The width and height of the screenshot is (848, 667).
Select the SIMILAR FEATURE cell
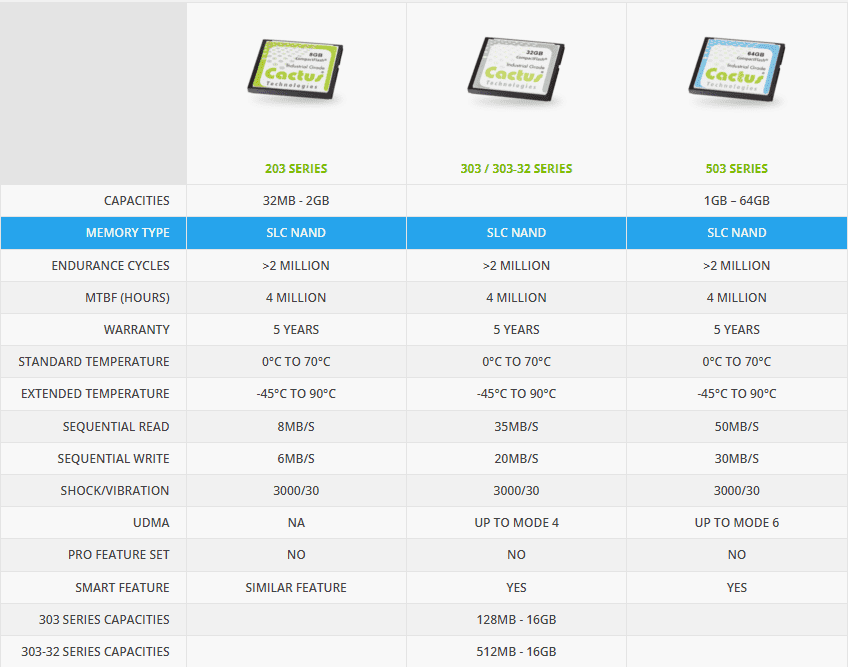pyautogui.click(x=296, y=587)
